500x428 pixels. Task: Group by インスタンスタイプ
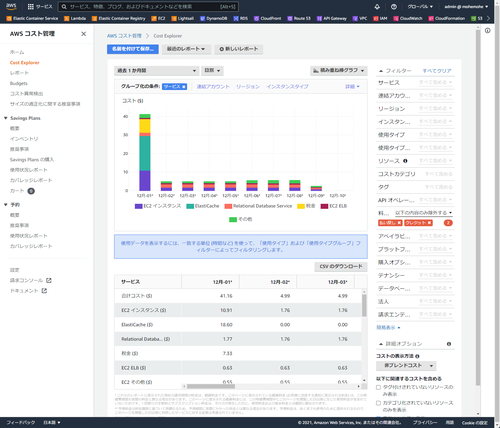click(287, 87)
